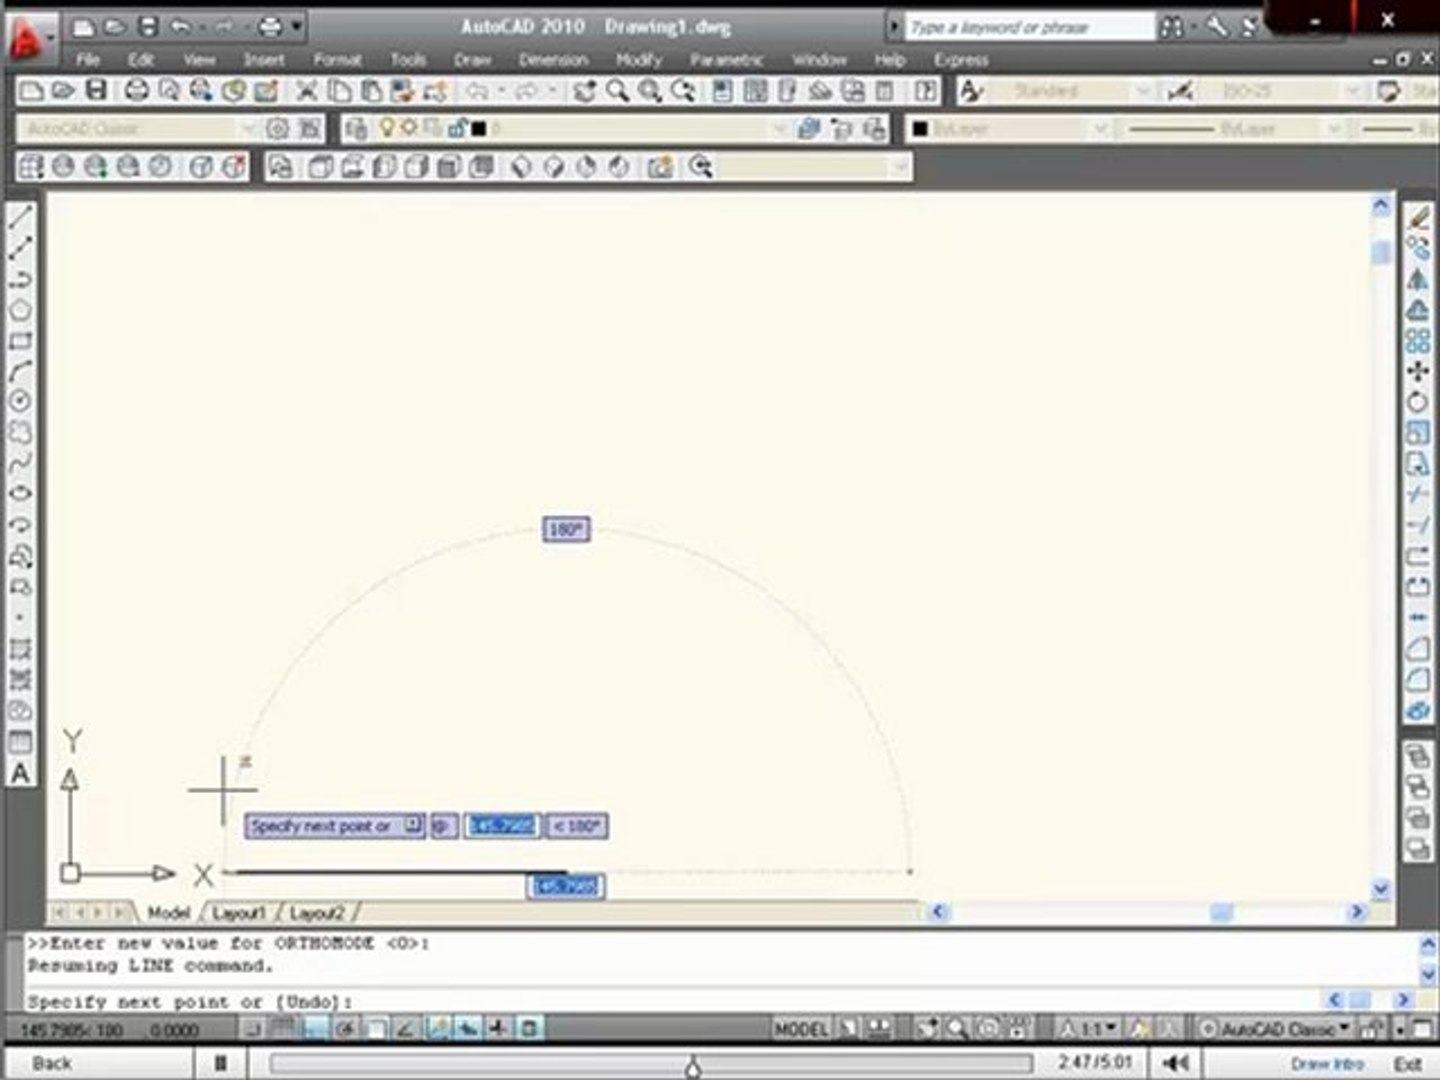This screenshot has width=1440, height=1080.
Task: Select the Spline tool in Draw toolbar
Action: [20, 463]
